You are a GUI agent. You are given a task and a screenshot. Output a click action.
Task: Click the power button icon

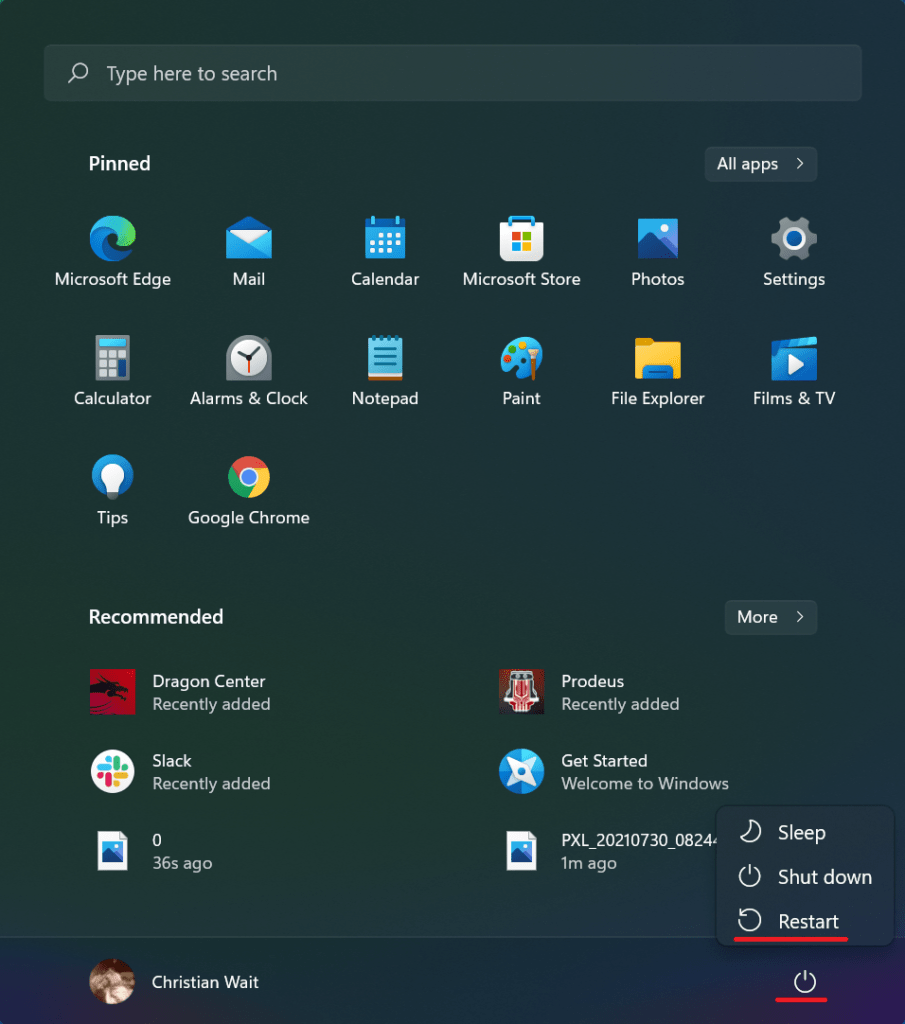[804, 982]
